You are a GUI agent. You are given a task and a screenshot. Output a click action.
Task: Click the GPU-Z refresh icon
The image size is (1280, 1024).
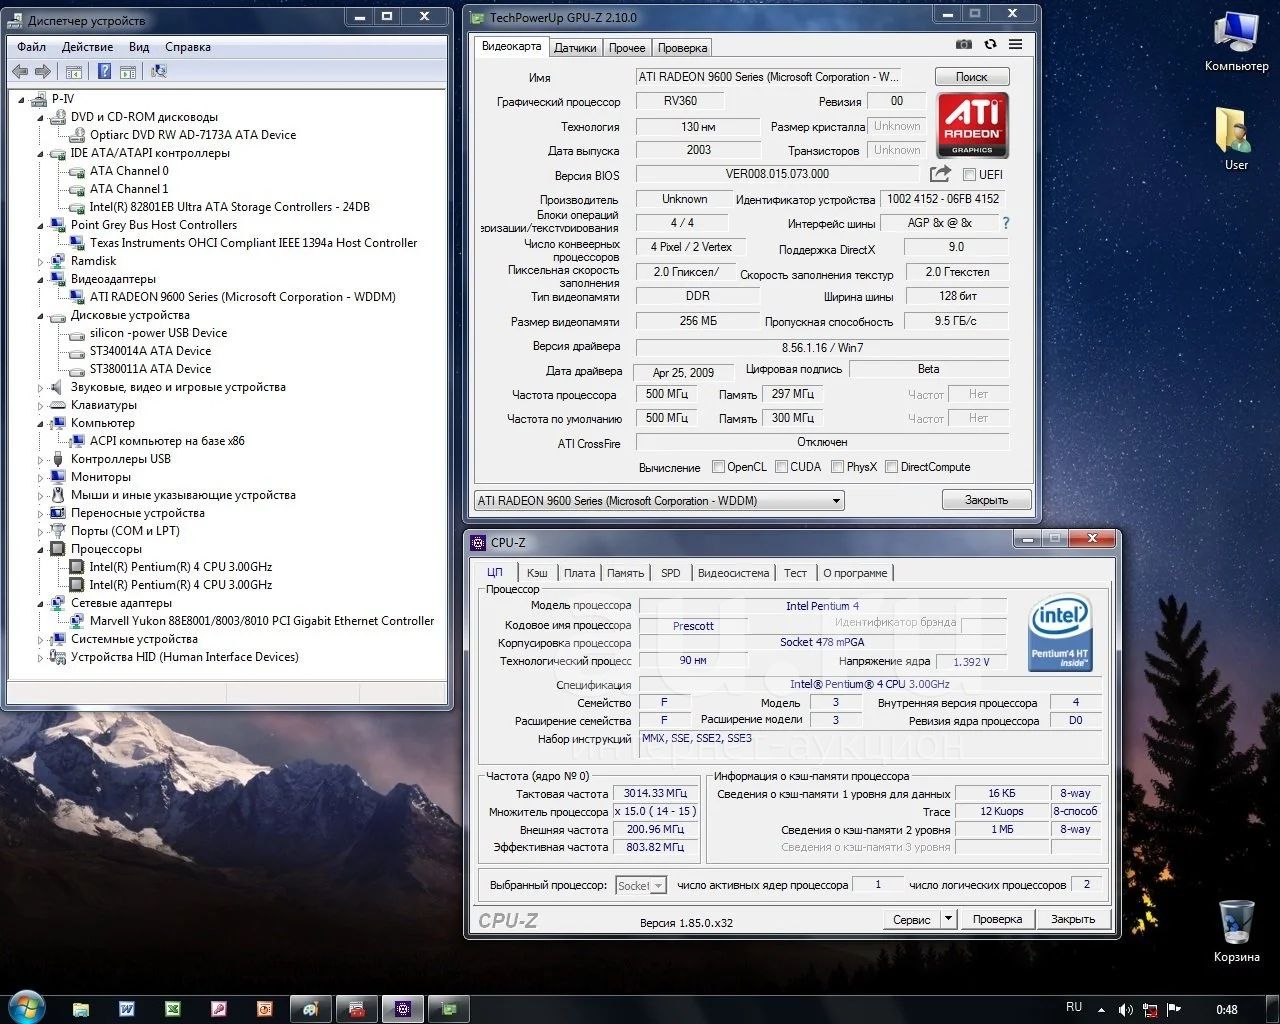coord(990,44)
